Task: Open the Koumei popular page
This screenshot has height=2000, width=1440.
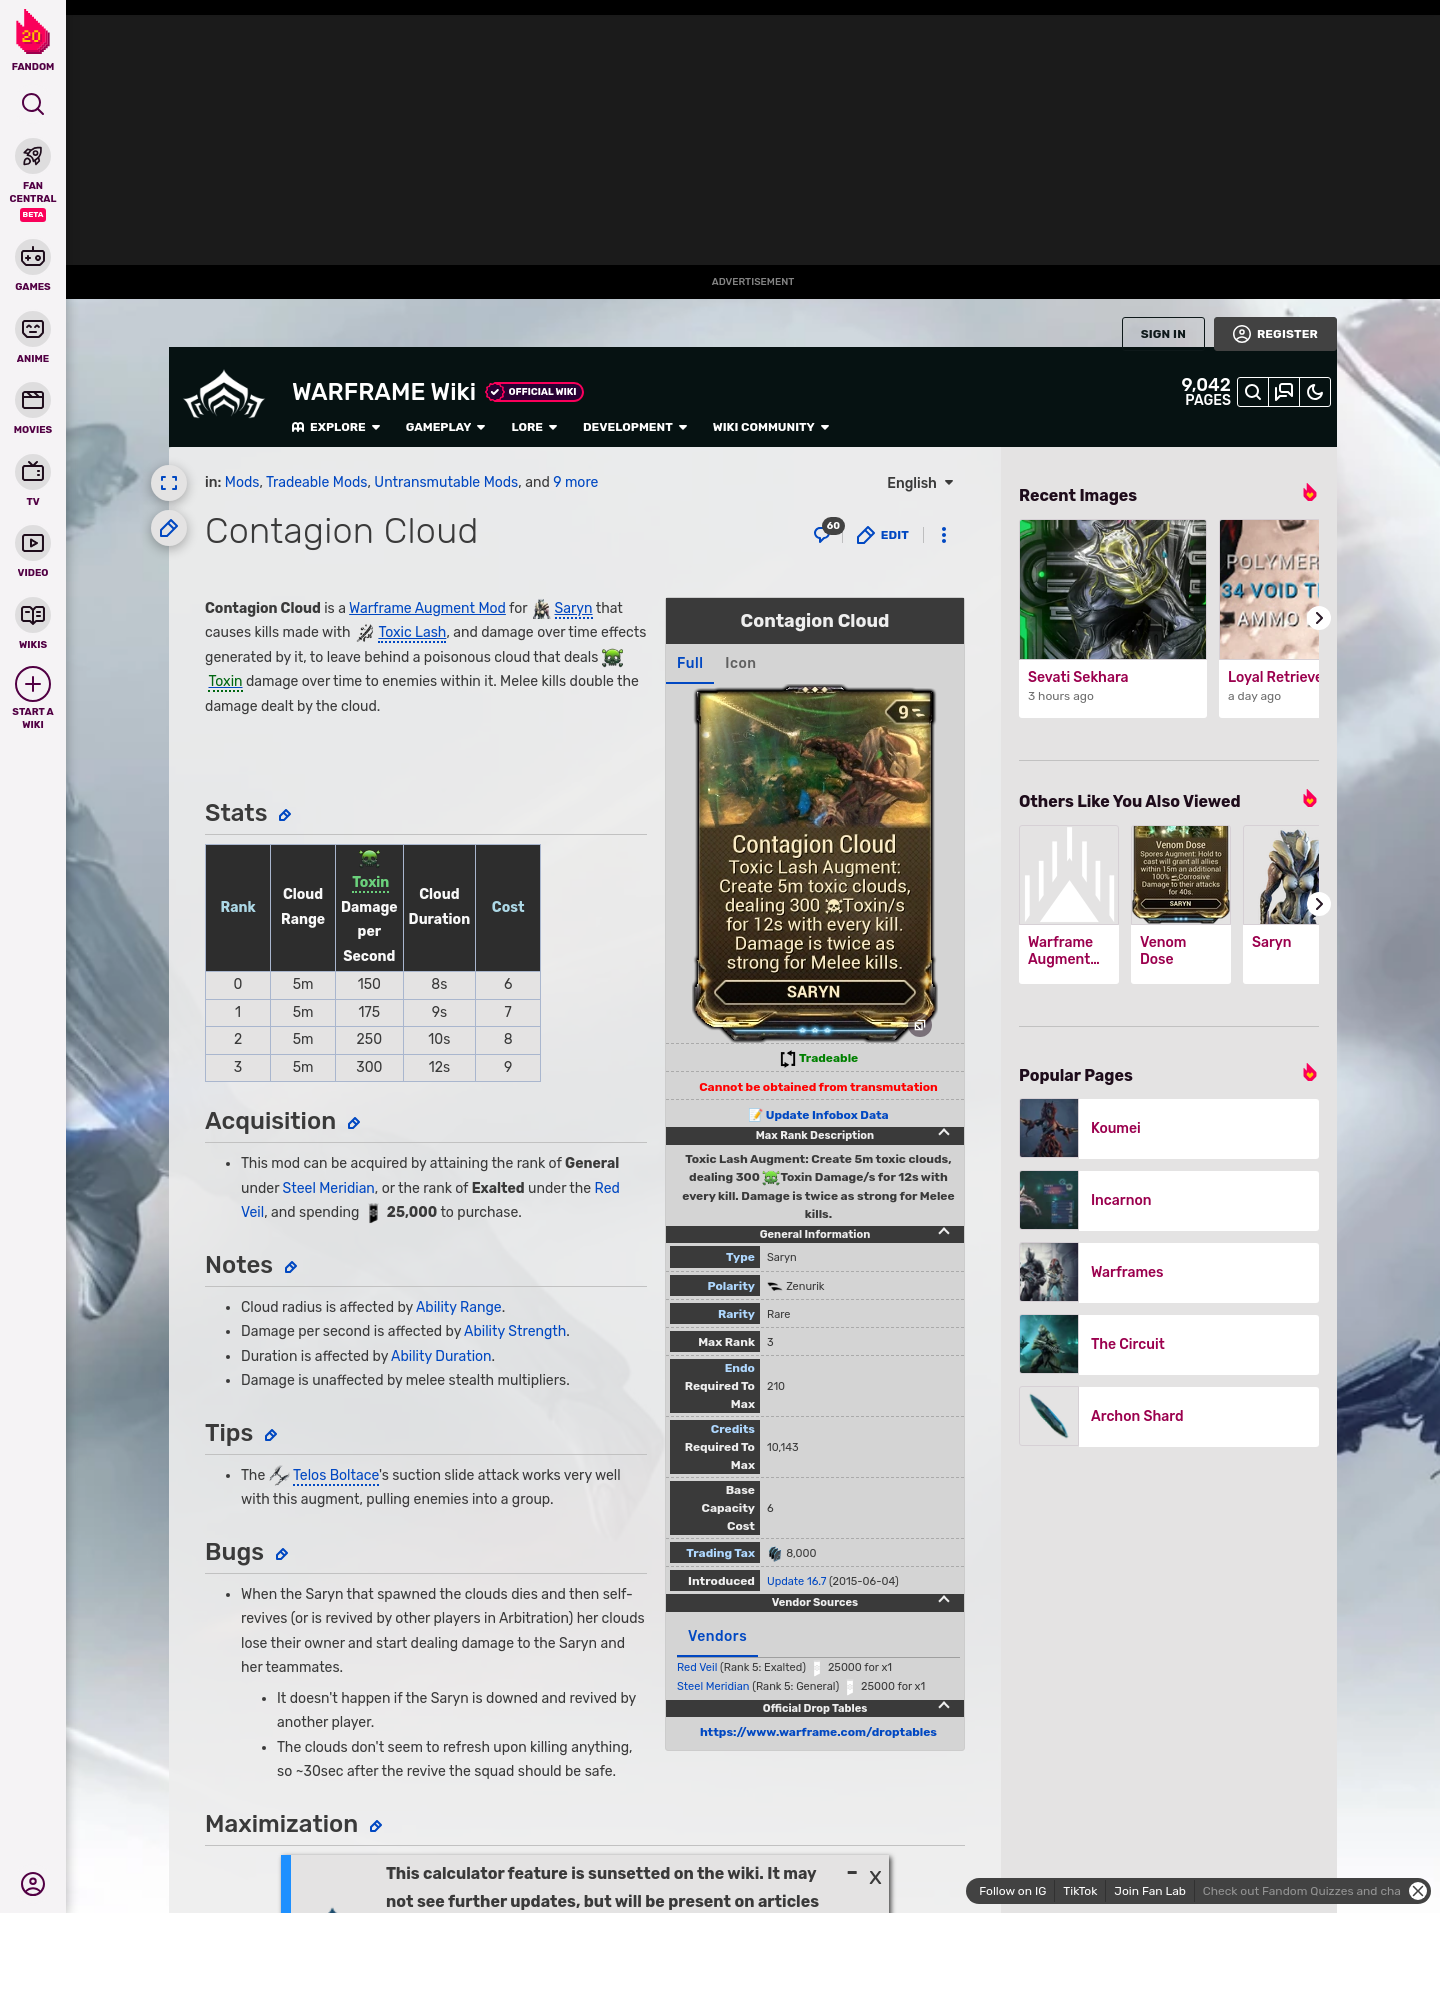Action: pyautogui.click(x=1169, y=1128)
